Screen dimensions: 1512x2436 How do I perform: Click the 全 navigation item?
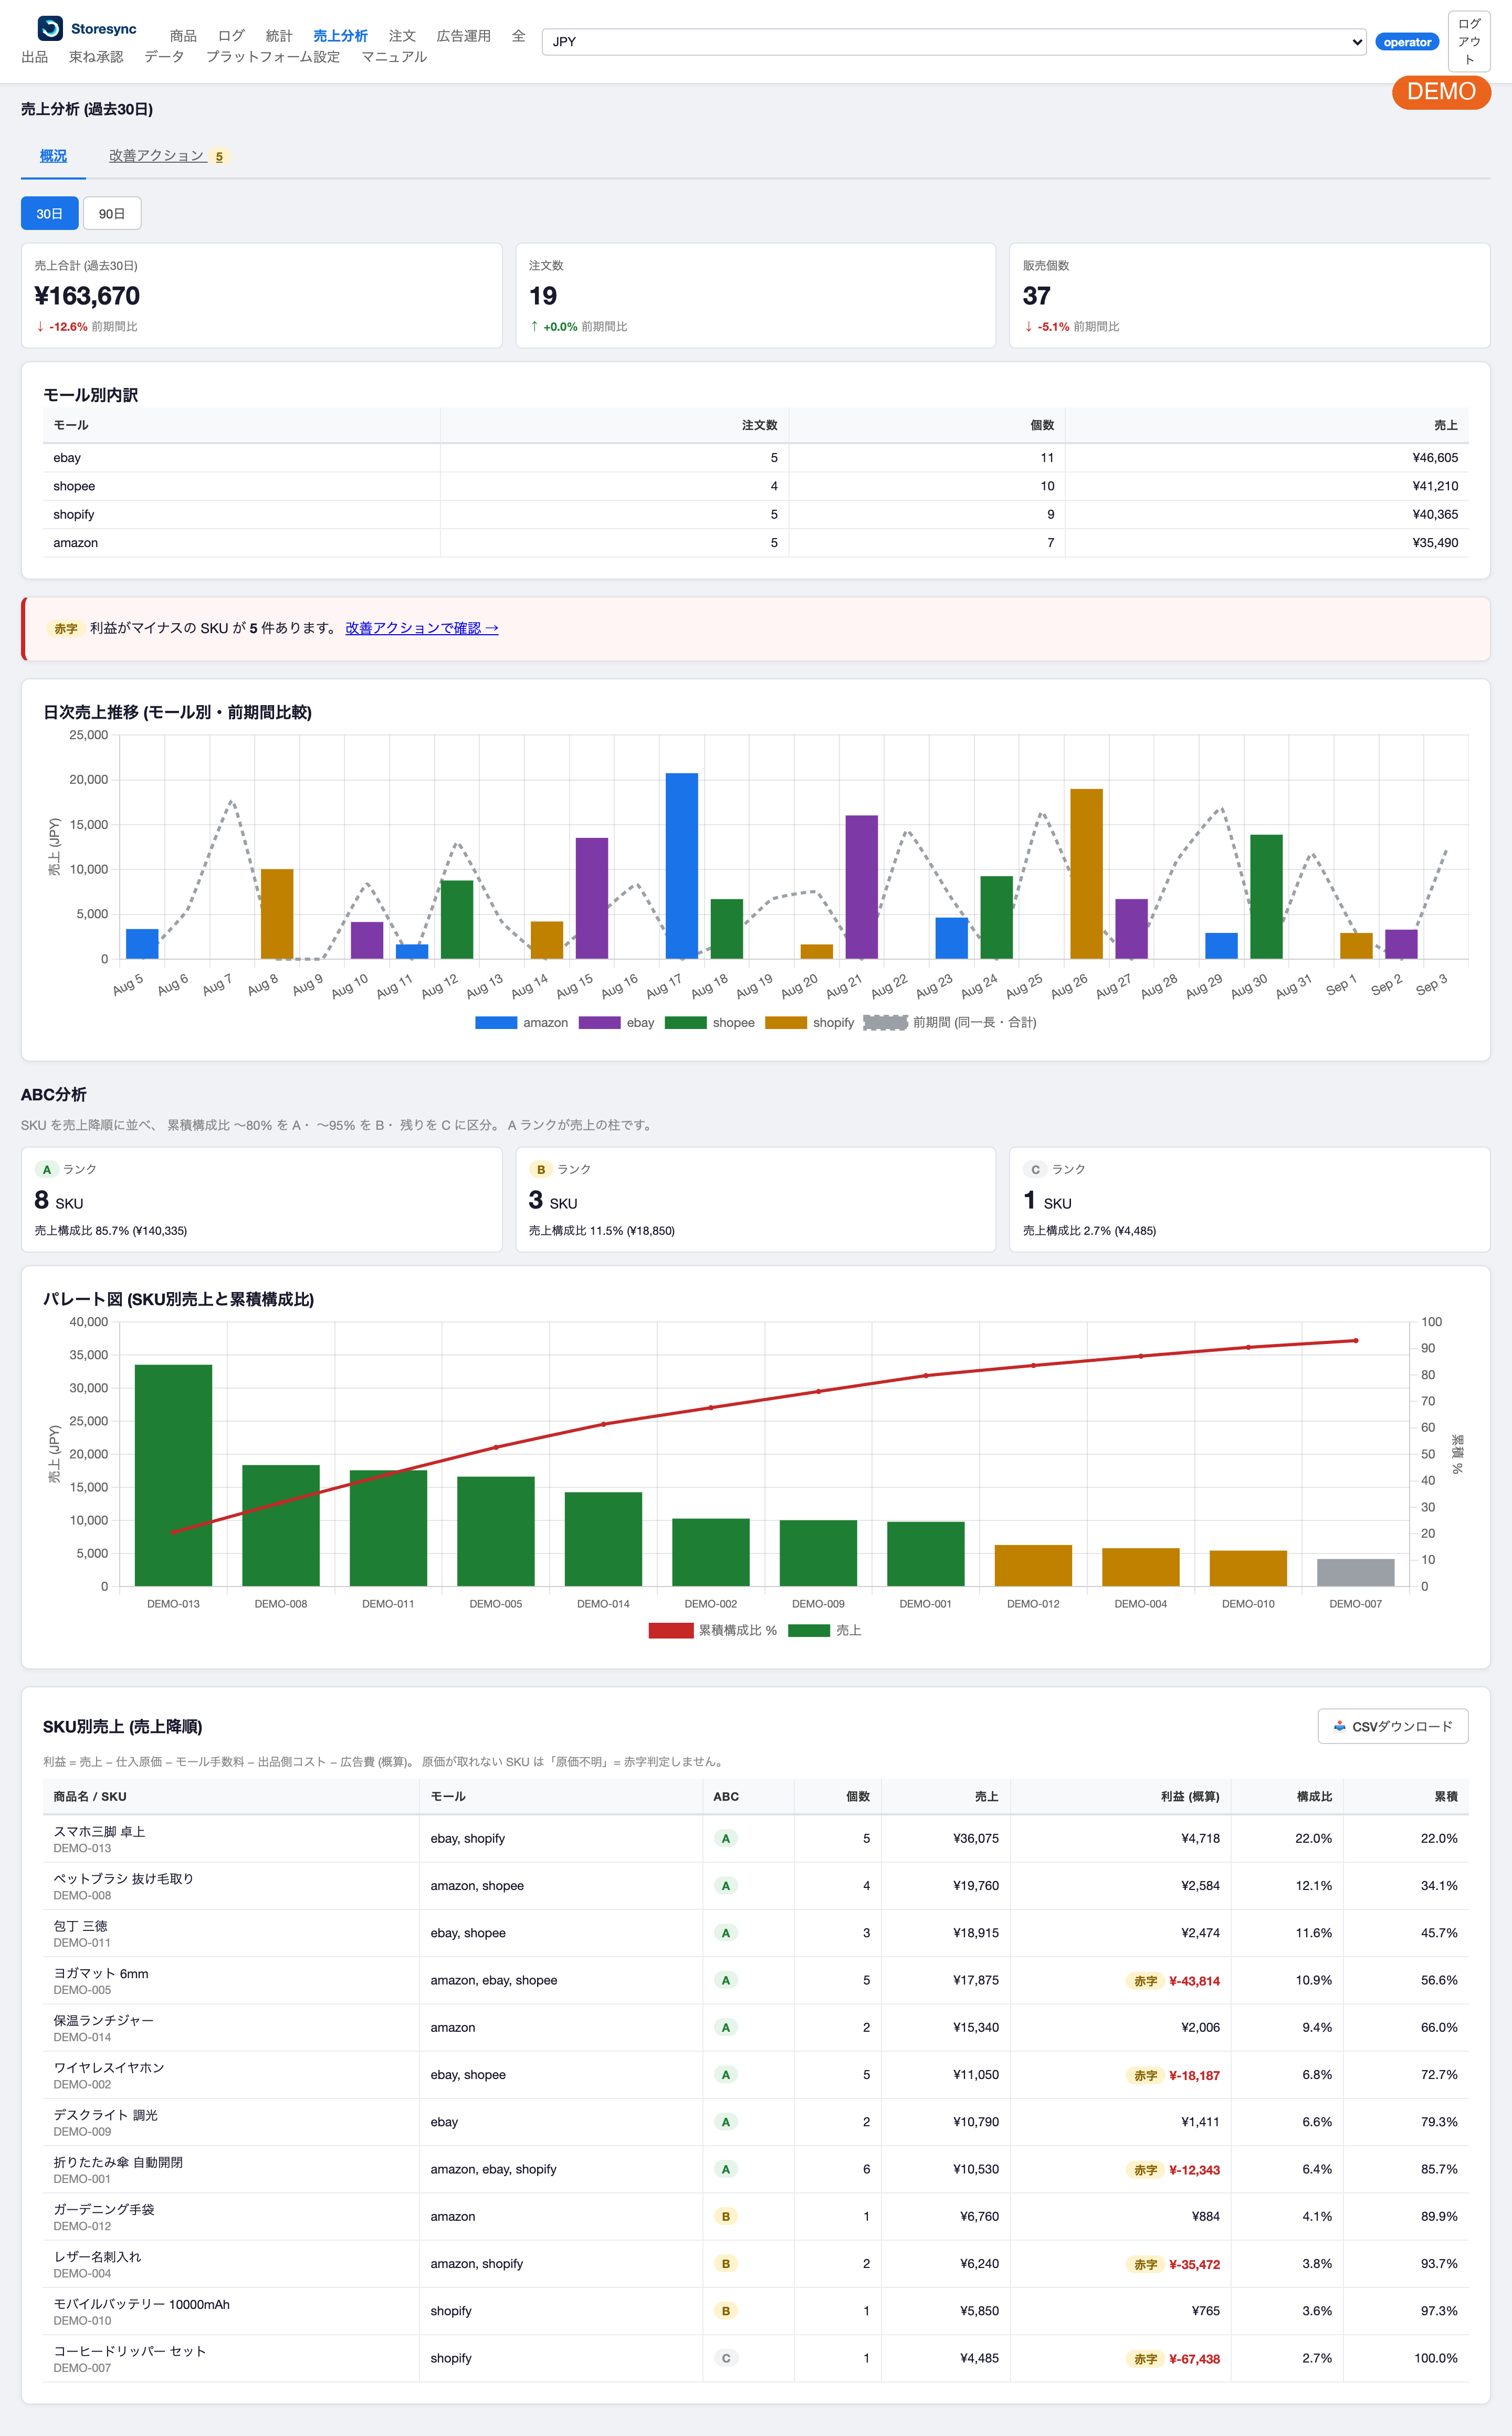coord(518,36)
